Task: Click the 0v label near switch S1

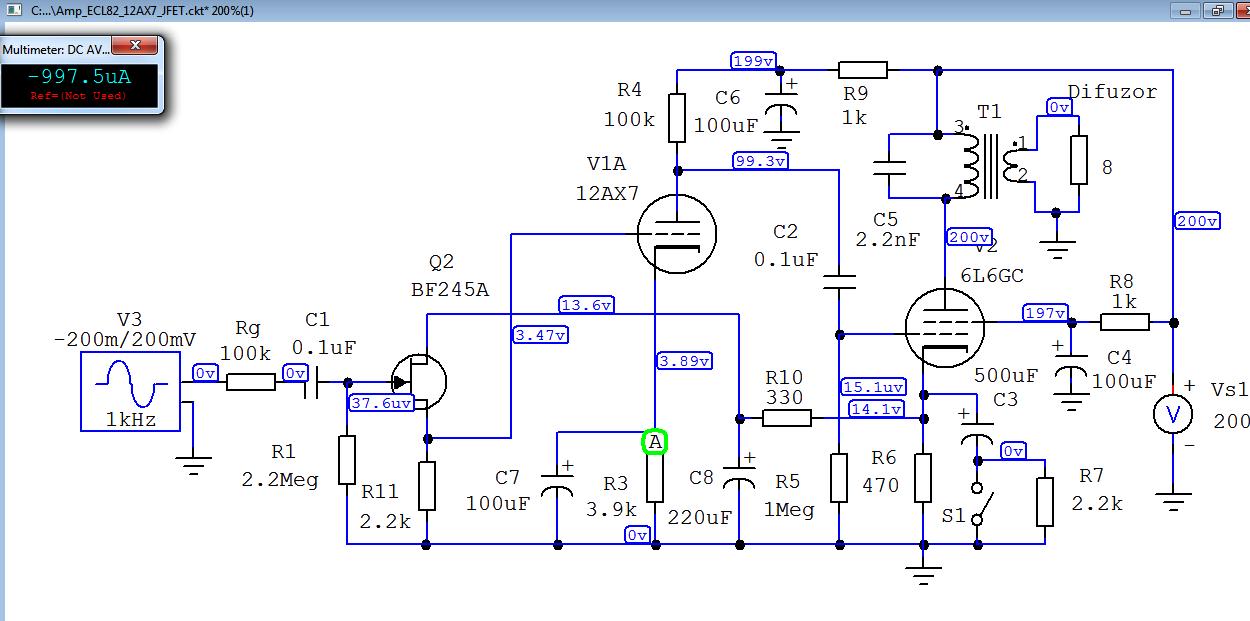Action: click(1013, 451)
